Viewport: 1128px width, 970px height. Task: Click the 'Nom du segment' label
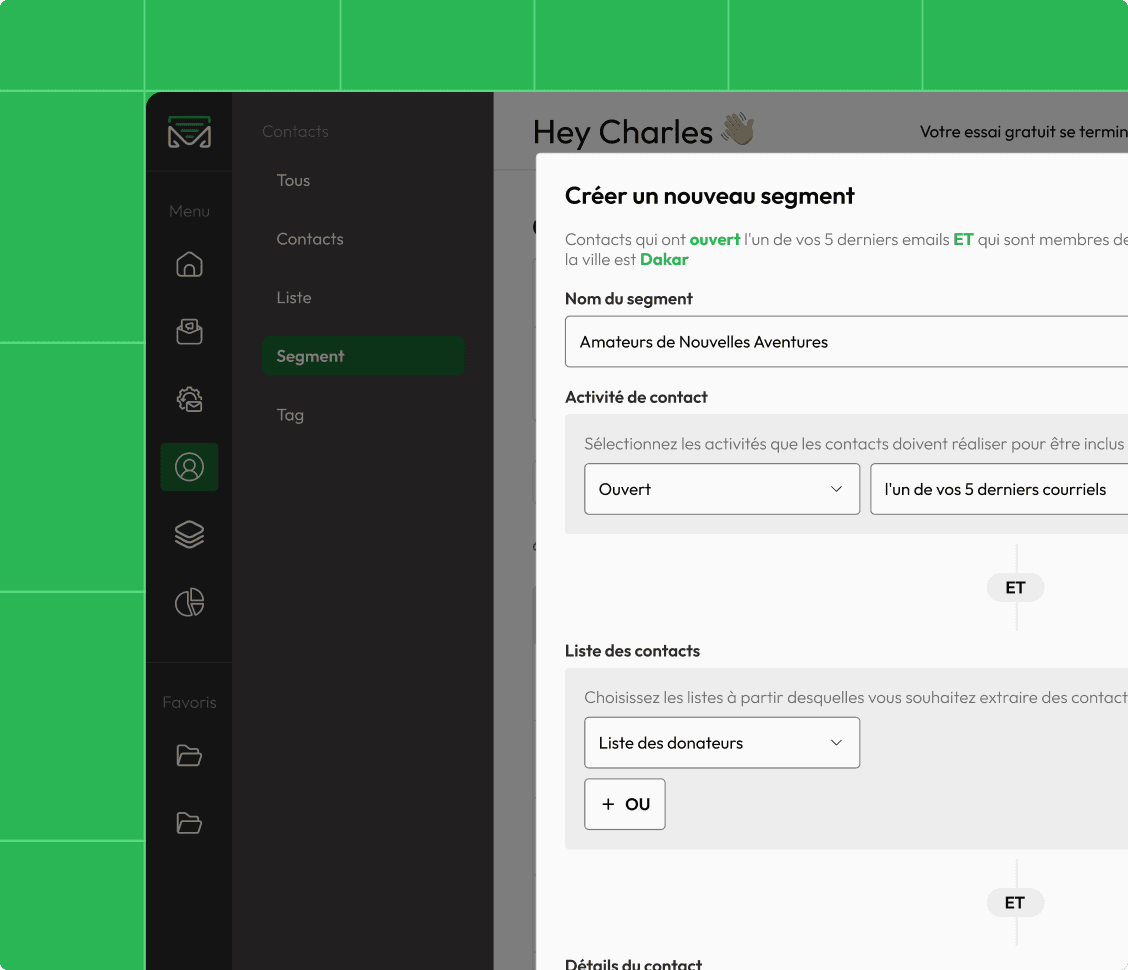click(629, 299)
